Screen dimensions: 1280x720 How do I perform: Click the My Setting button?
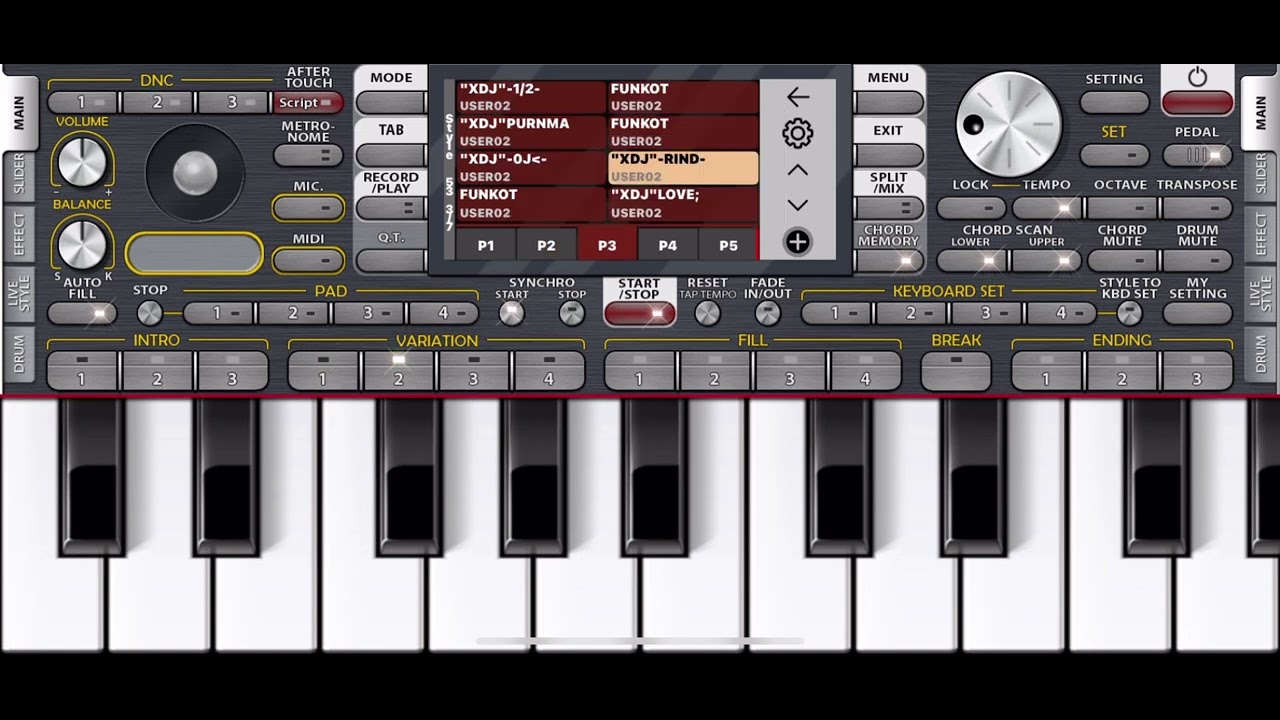pos(1197,314)
